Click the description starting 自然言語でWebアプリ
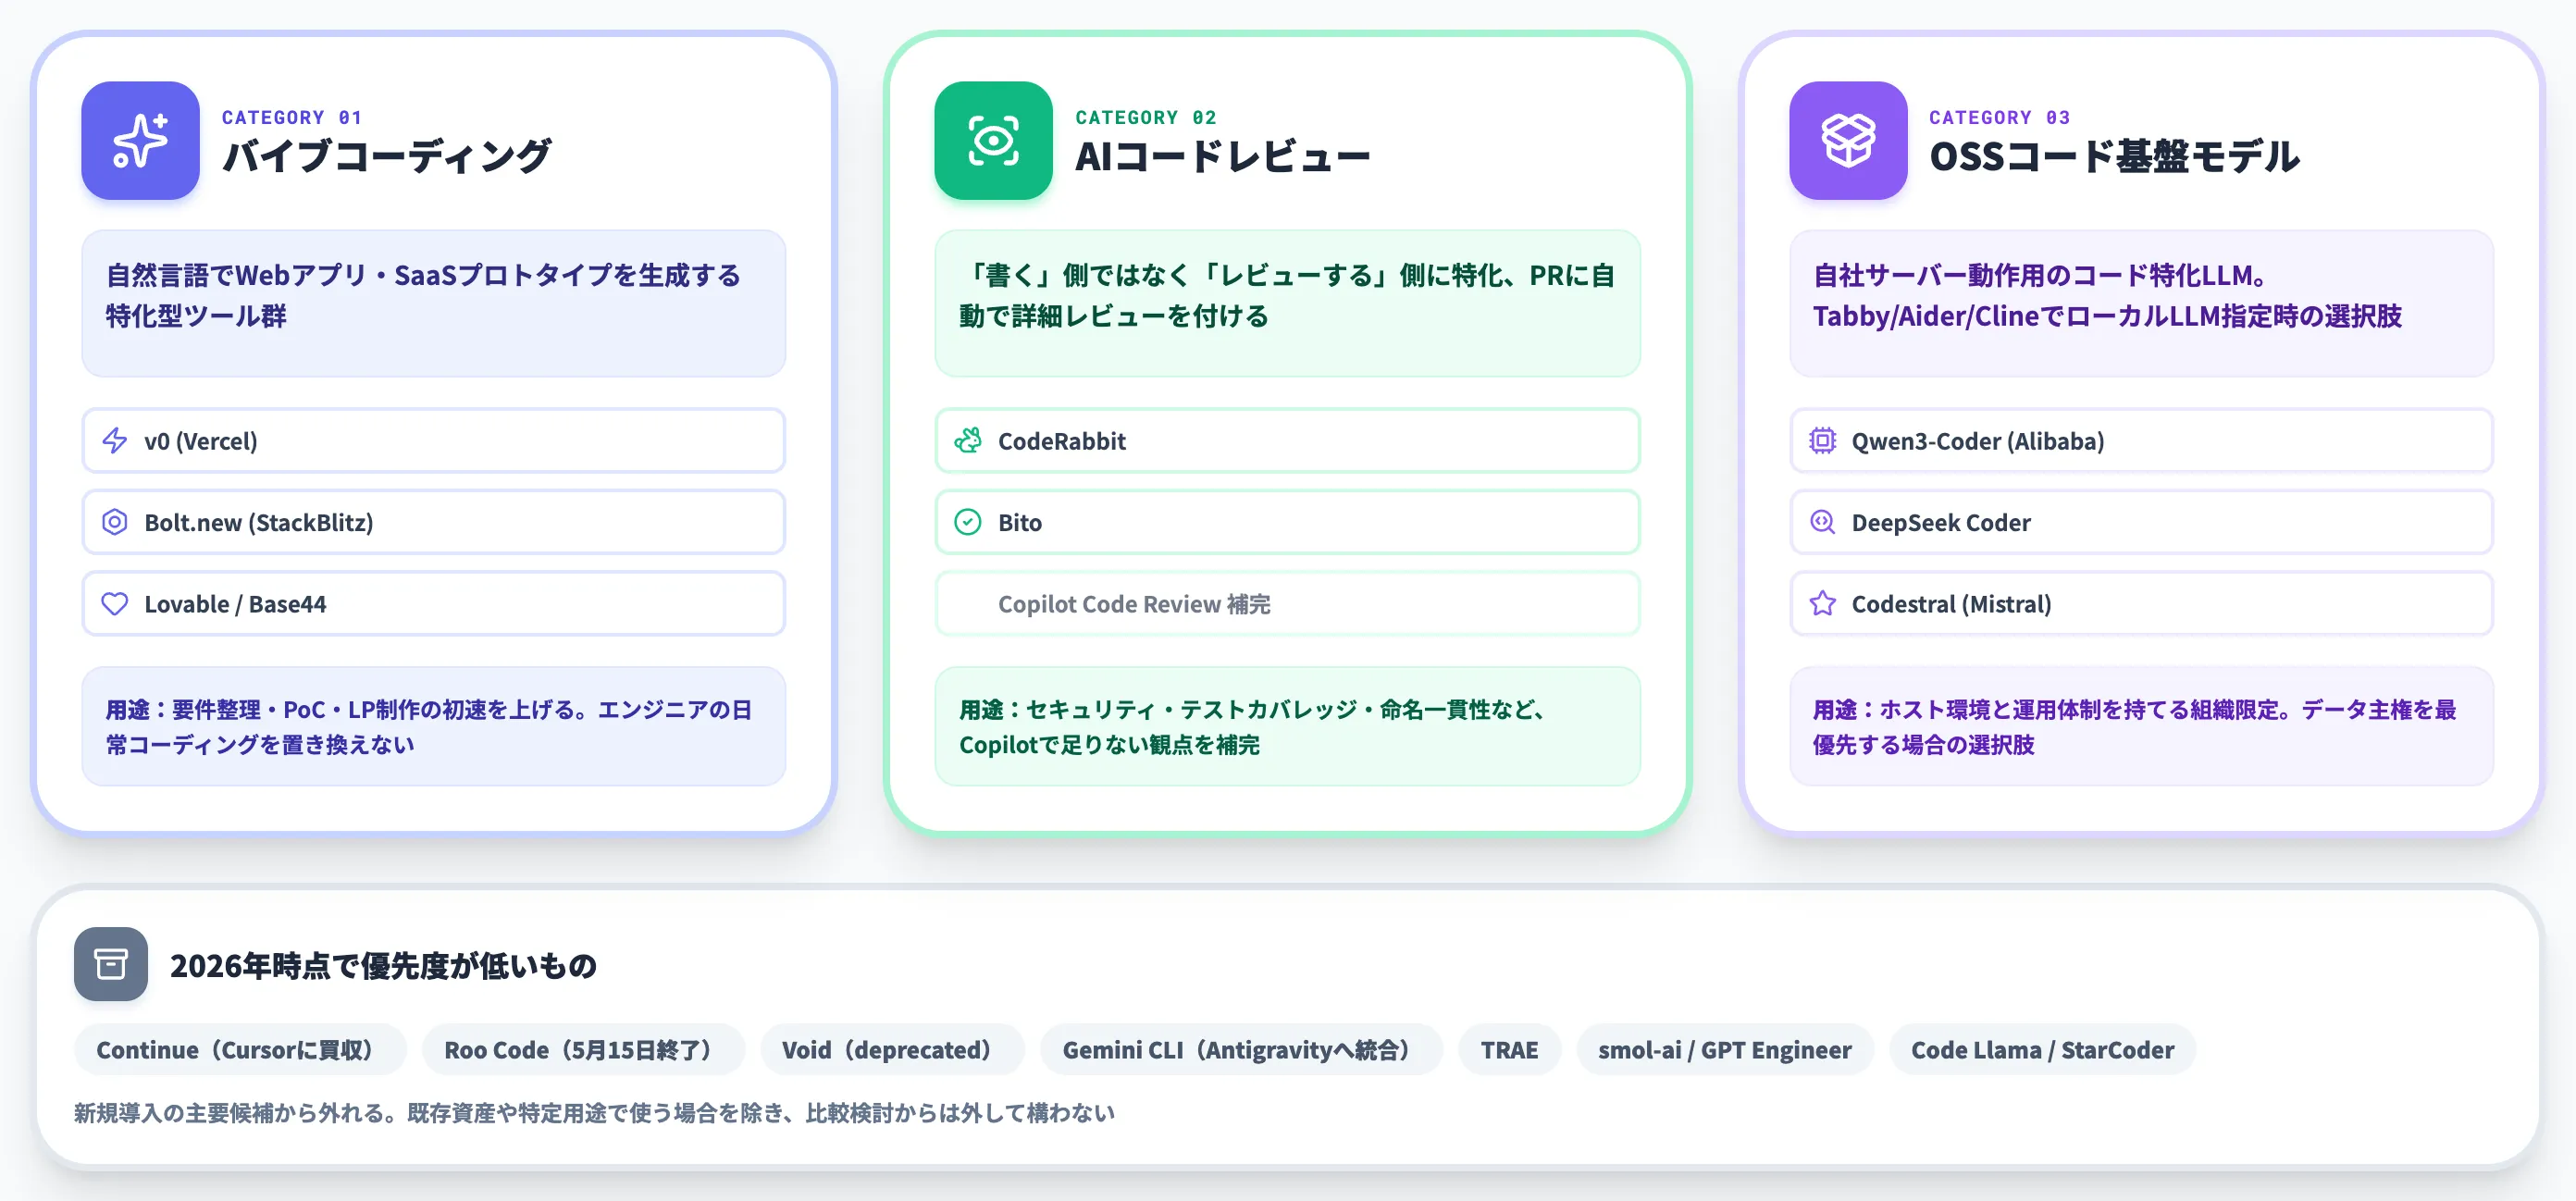This screenshot has width=2576, height=1201. coord(433,303)
